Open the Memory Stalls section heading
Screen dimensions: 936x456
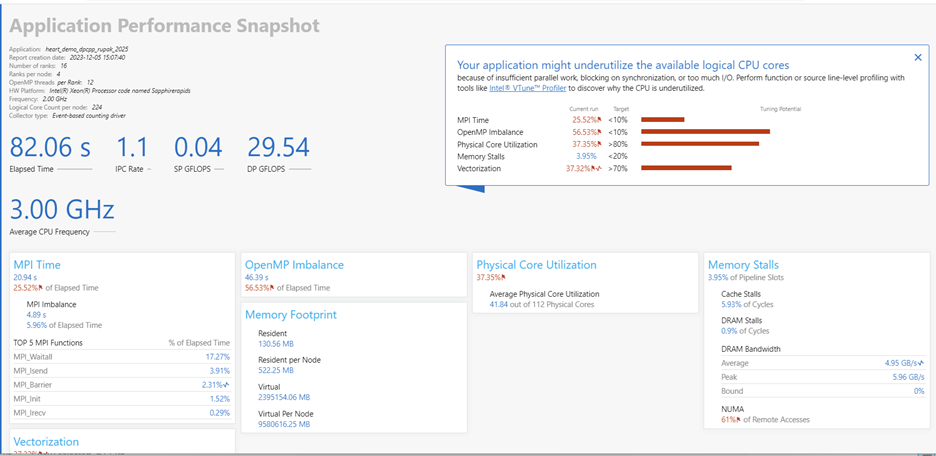(742, 265)
